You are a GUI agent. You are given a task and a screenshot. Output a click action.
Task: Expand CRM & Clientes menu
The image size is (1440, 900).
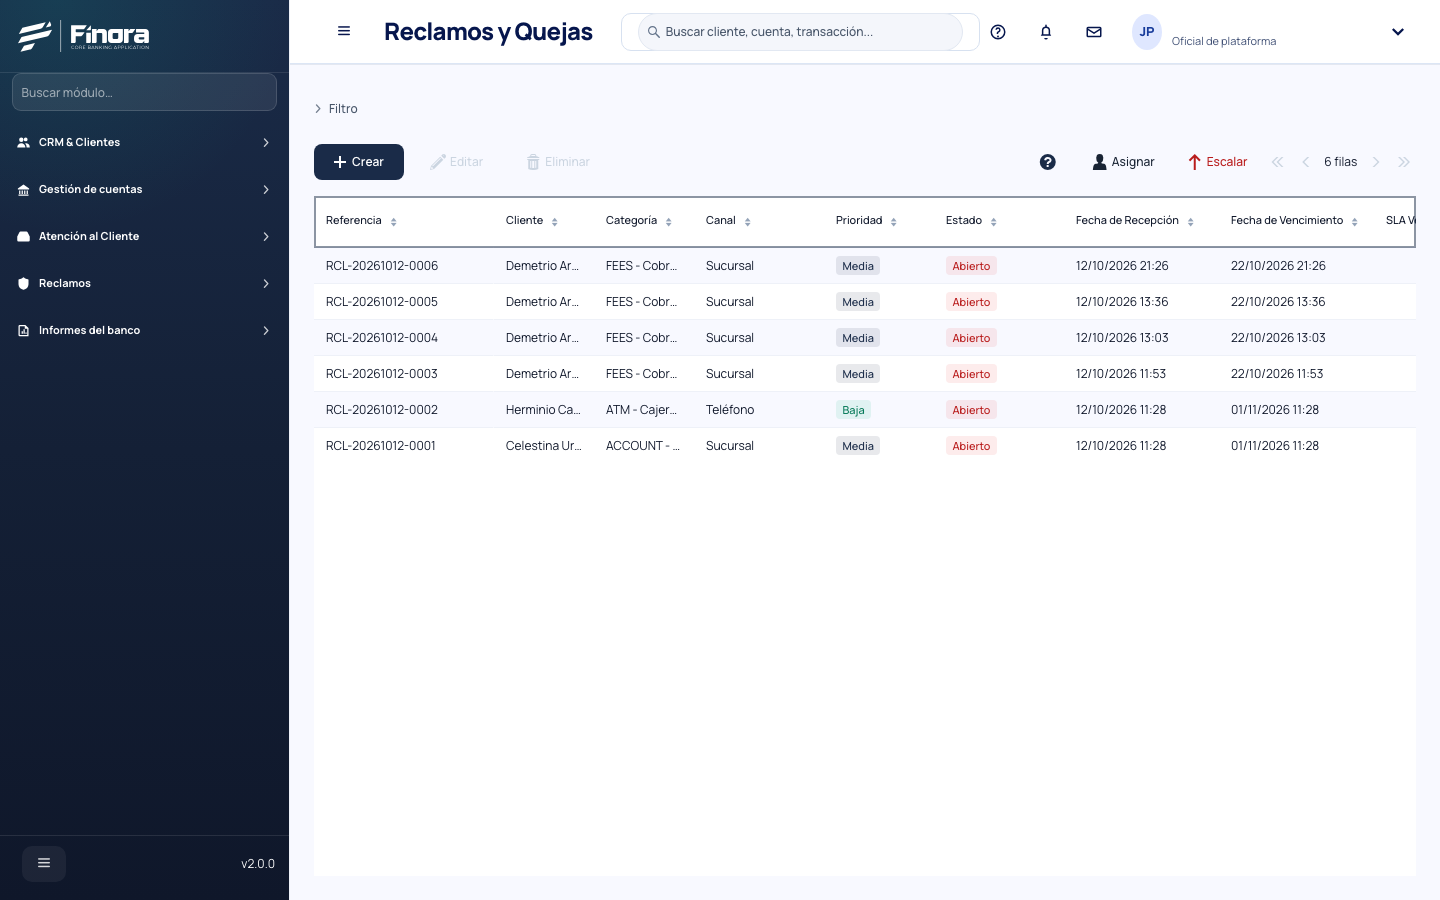click(144, 142)
